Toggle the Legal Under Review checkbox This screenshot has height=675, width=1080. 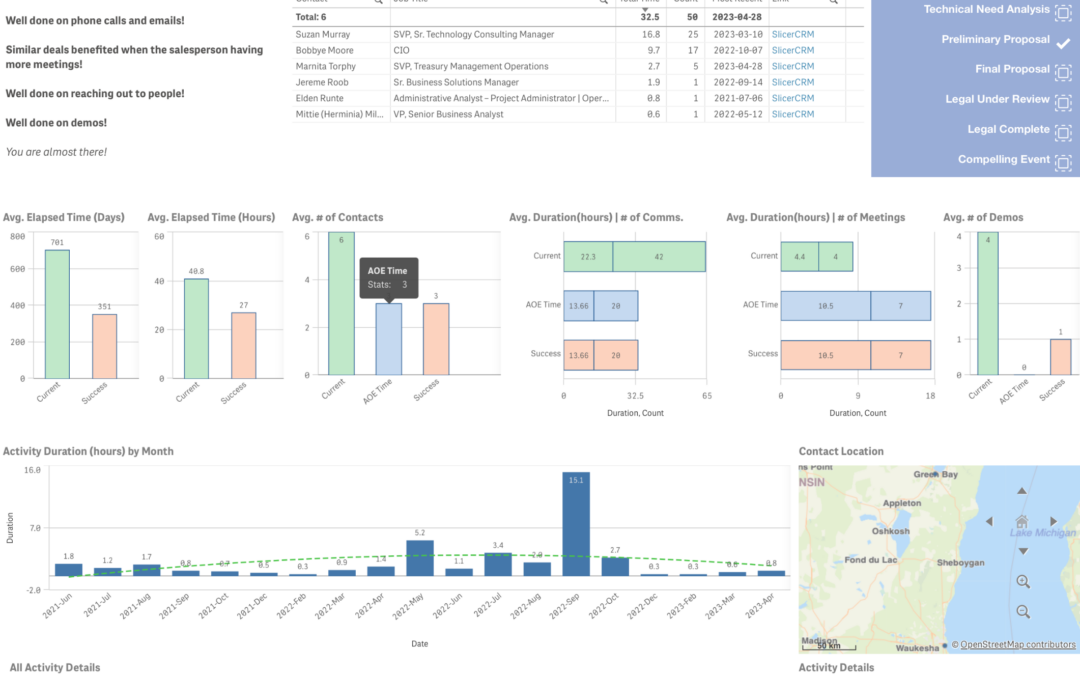(x=1063, y=101)
